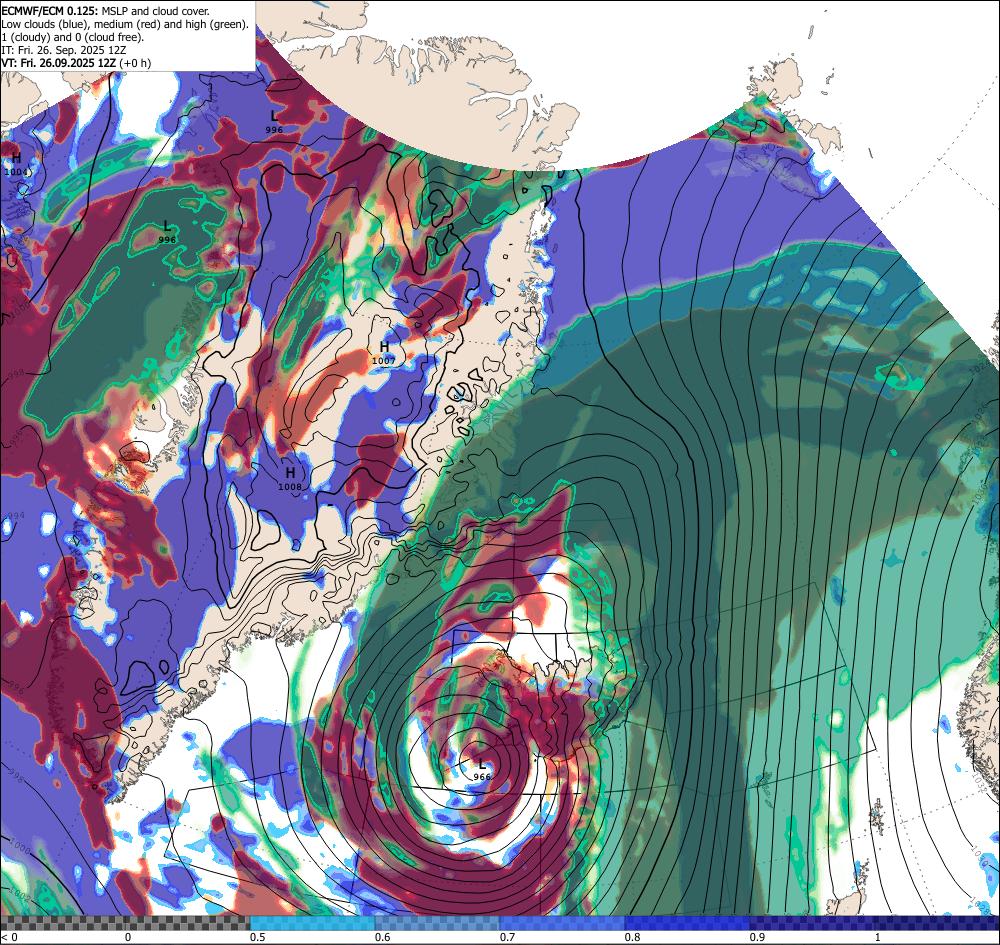Viewport: 1000px width, 945px height.
Task: Click the '0.9' colorbar tick label
Action: click(x=758, y=937)
